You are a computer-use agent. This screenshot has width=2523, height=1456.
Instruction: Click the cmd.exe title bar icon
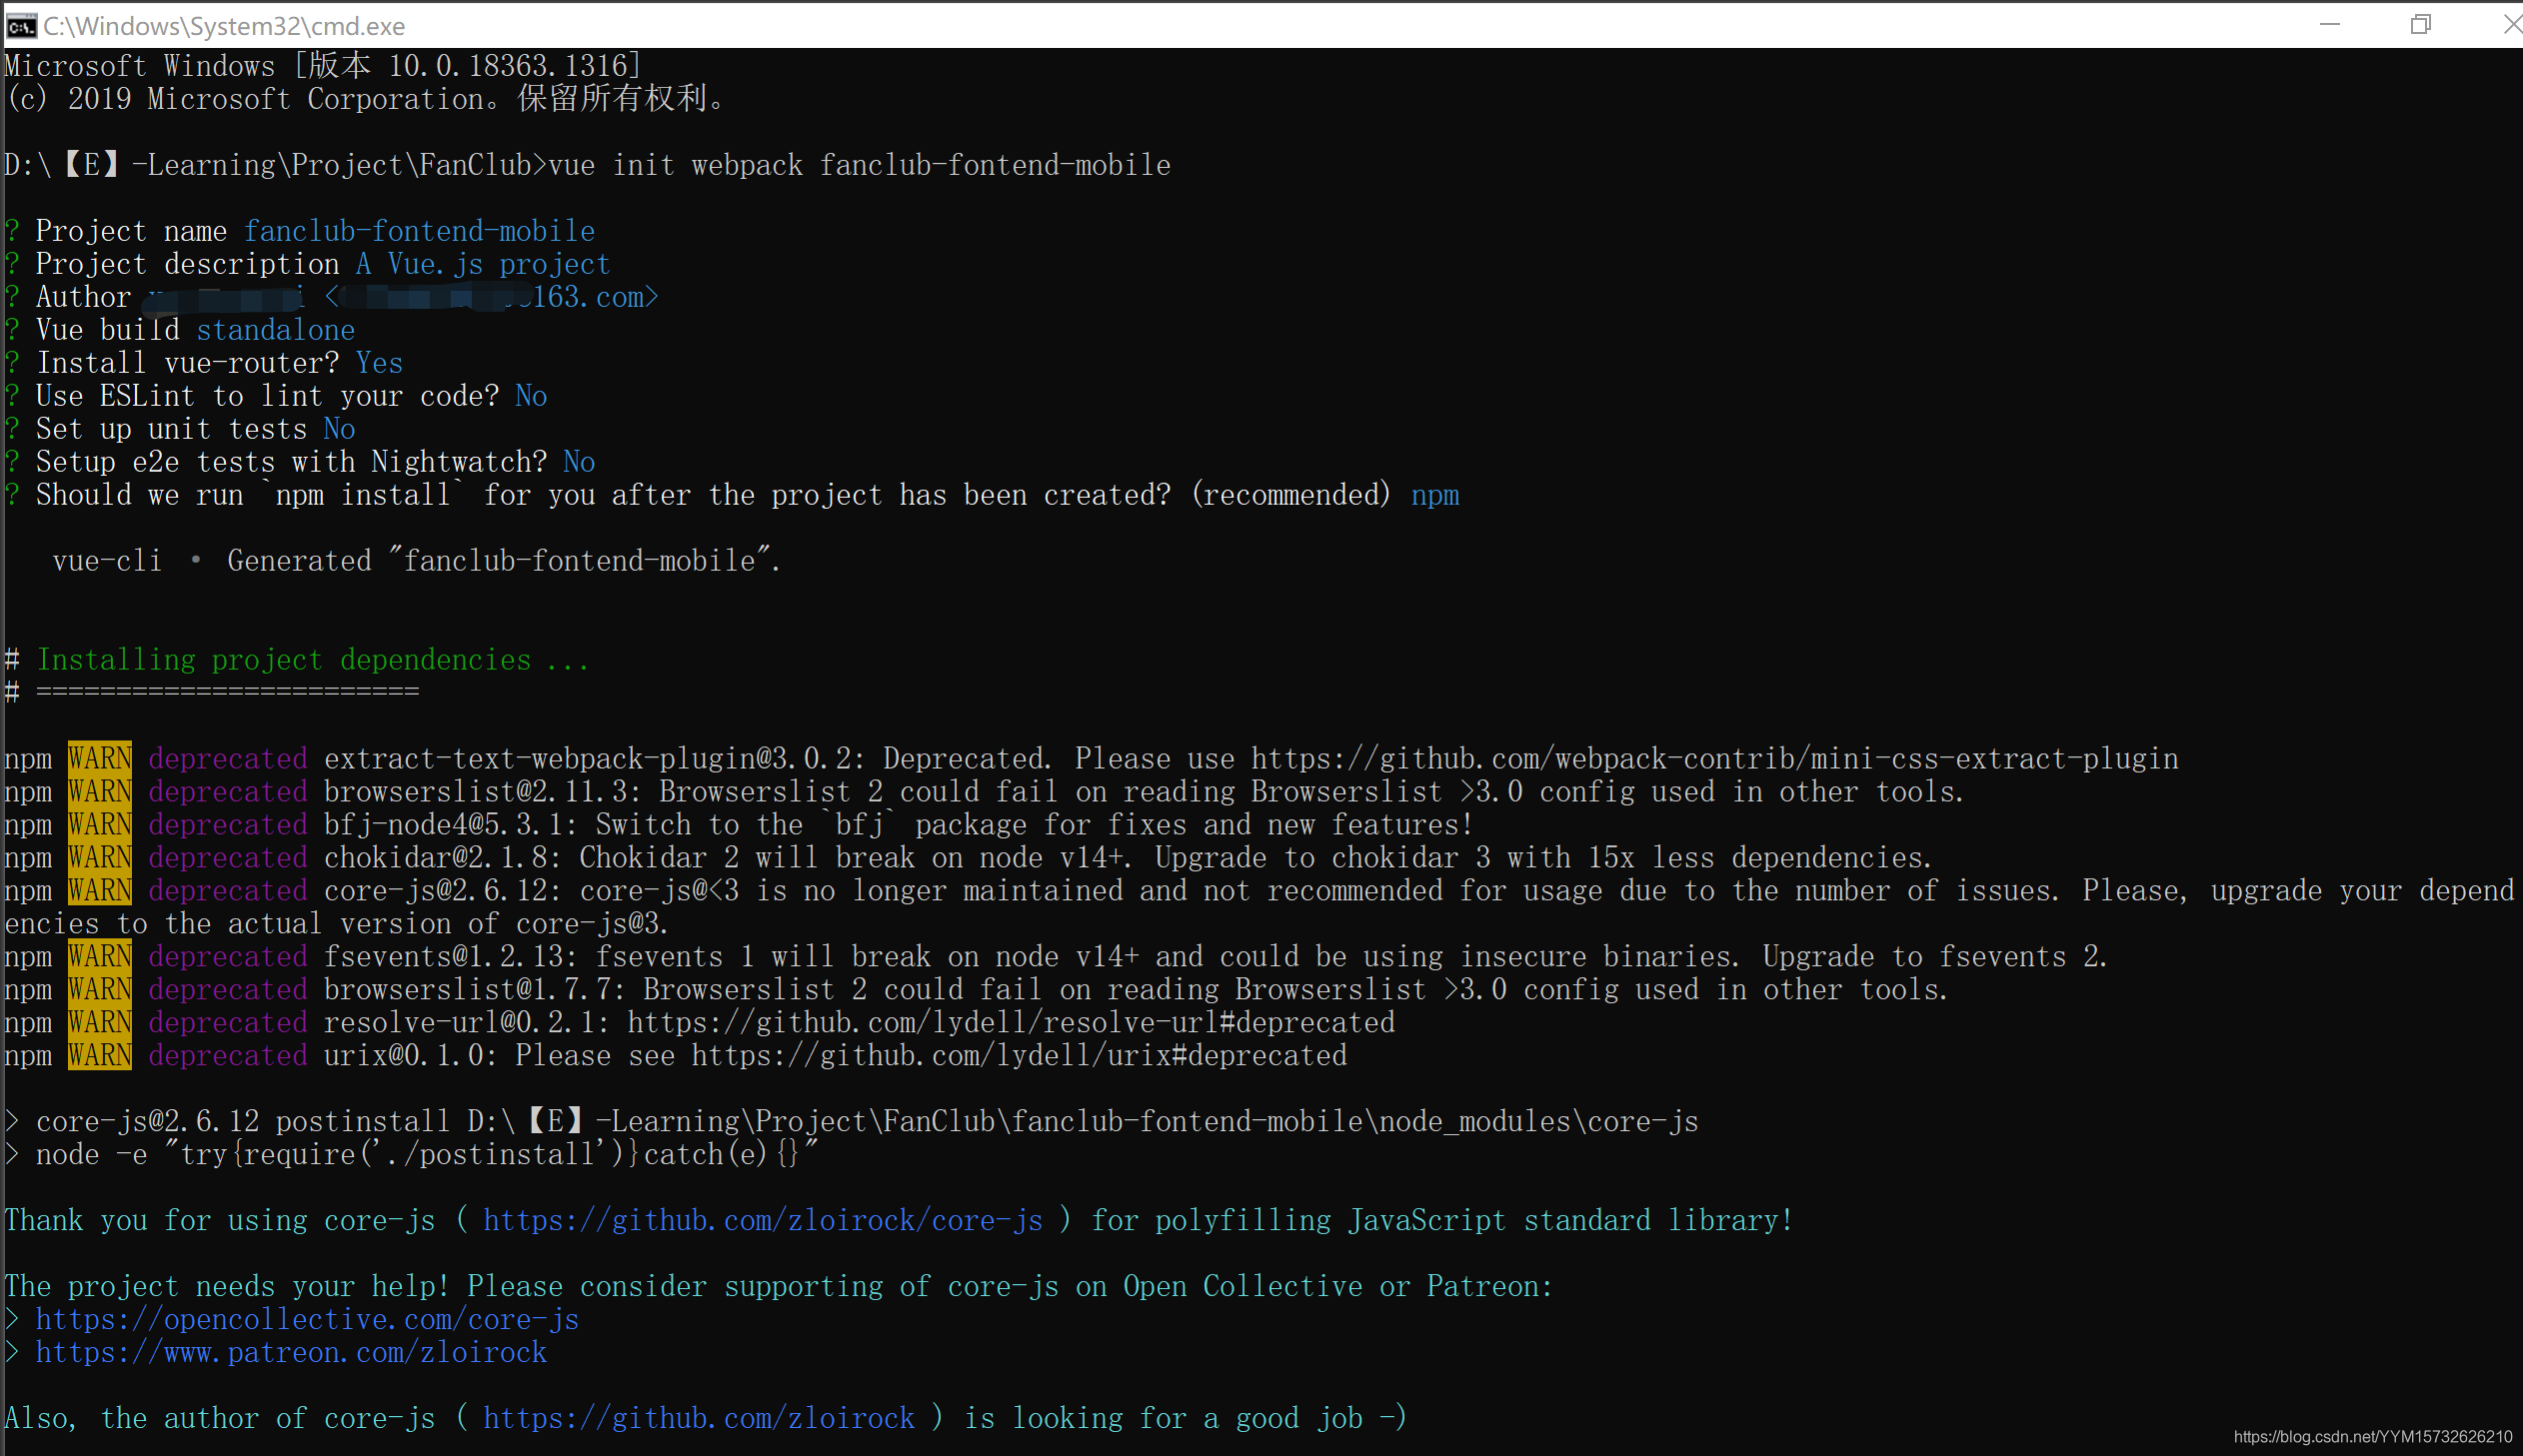coord(21,23)
